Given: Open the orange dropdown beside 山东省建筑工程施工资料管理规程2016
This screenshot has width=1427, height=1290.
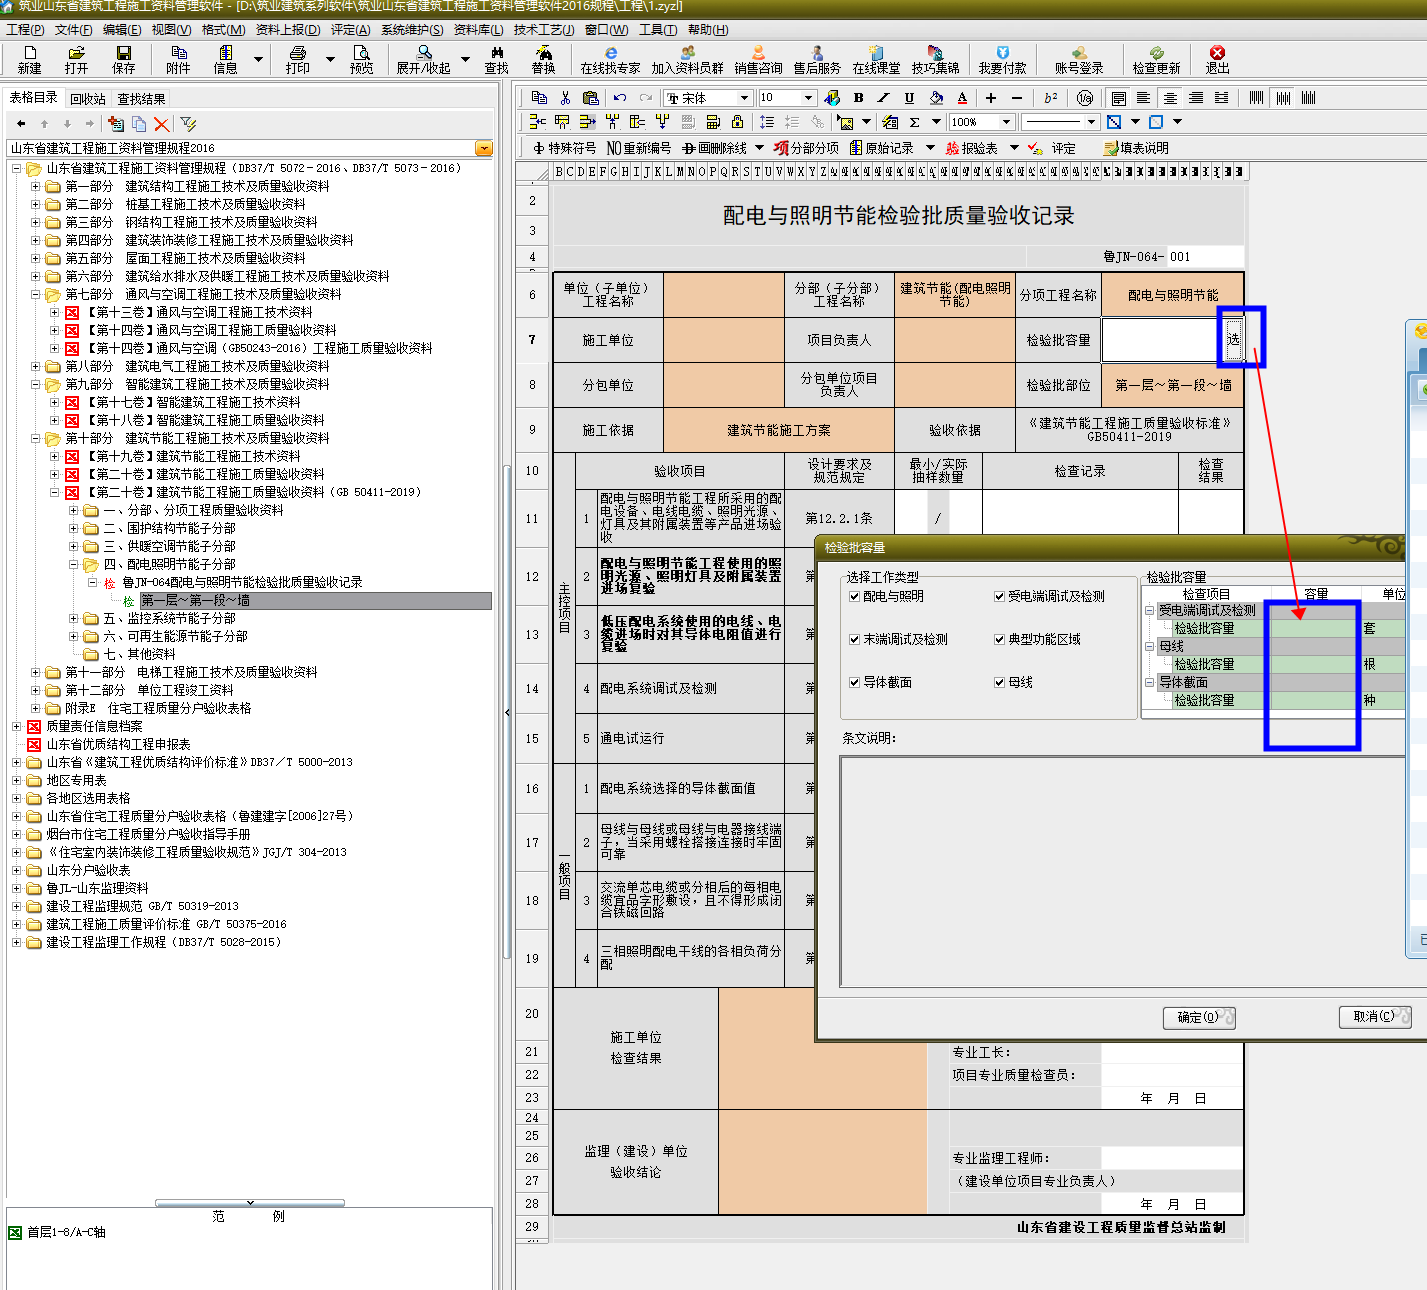Looking at the screenshot, I should pyautogui.click(x=484, y=148).
